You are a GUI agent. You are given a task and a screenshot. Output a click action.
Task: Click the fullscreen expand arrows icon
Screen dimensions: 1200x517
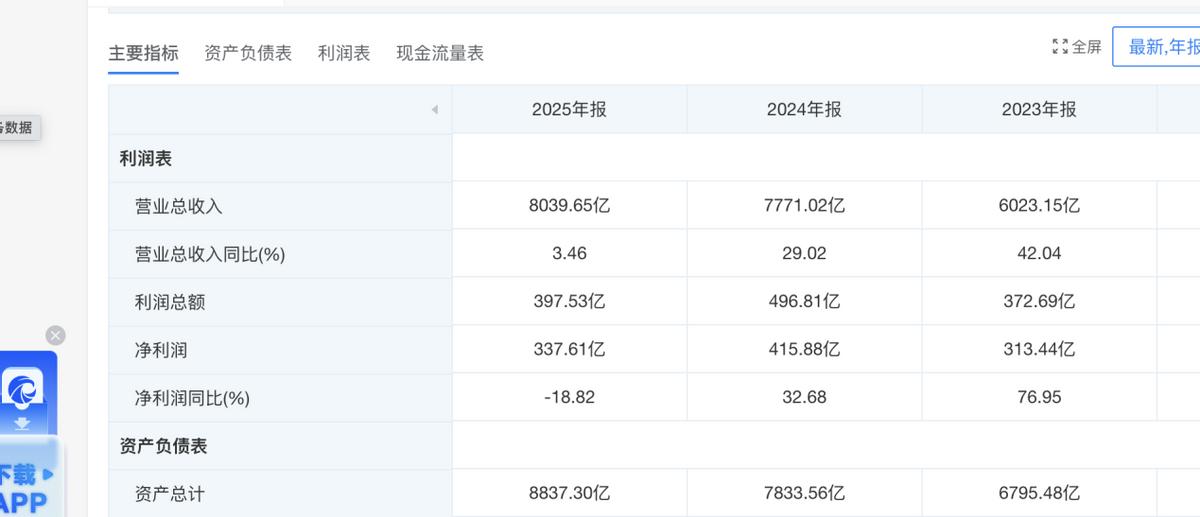point(1060,47)
